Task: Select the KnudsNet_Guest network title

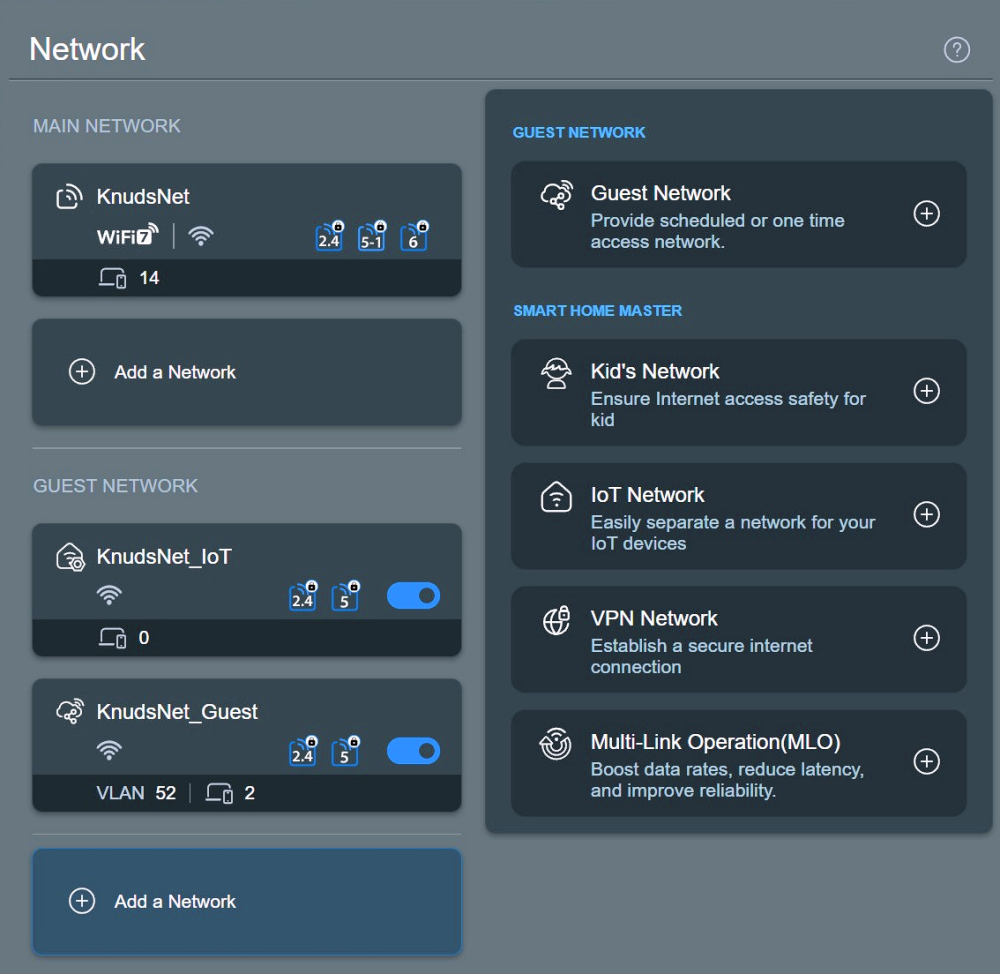Action: click(x=177, y=712)
